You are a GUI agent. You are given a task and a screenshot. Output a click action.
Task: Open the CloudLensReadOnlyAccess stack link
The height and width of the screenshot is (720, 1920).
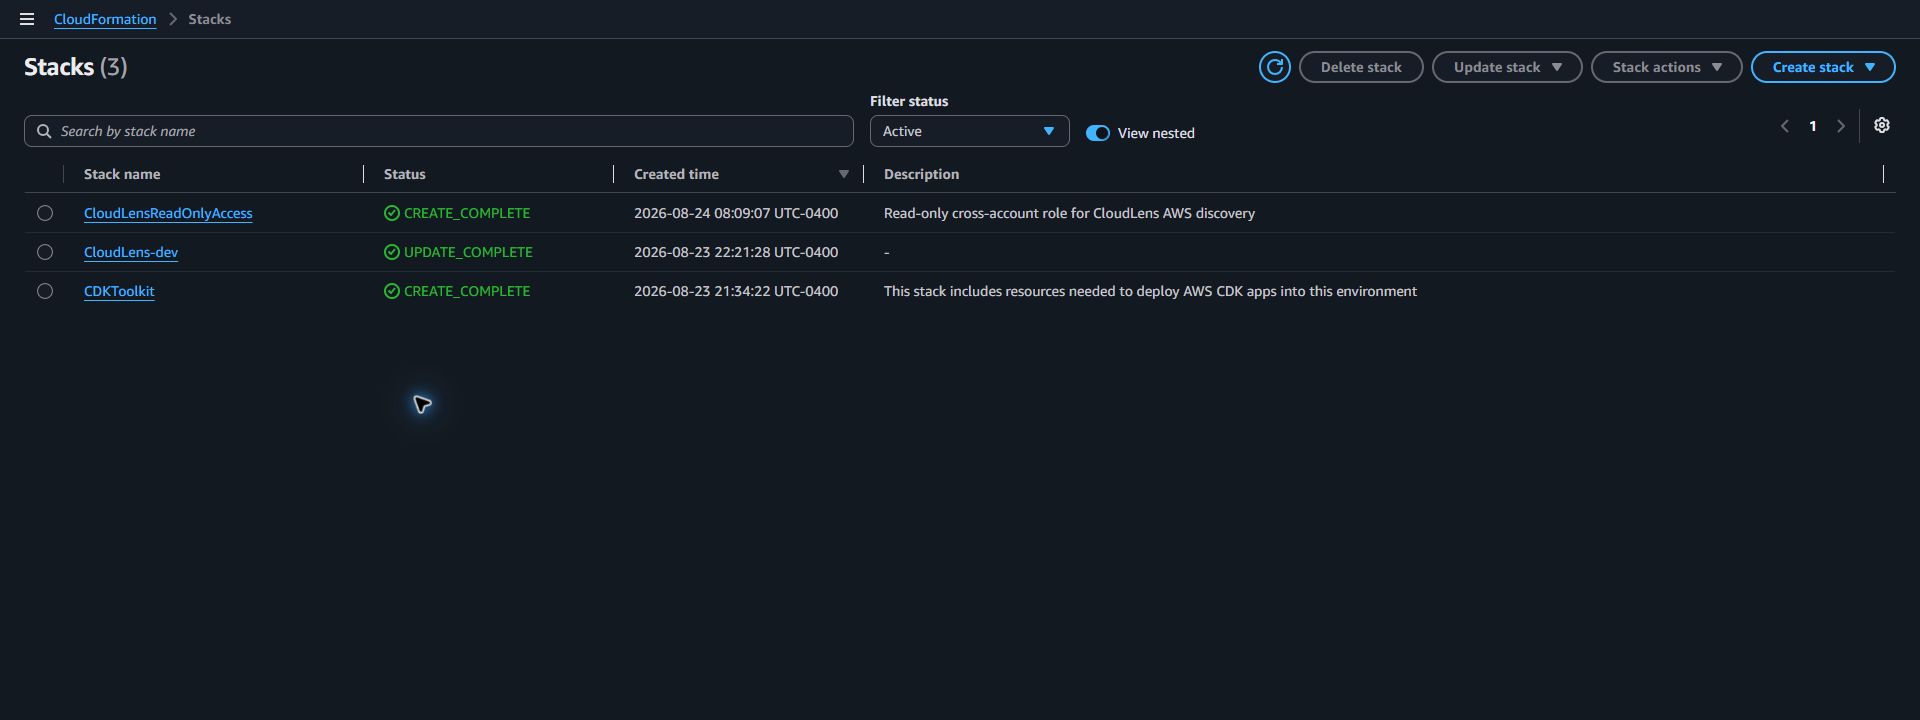pyautogui.click(x=168, y=213)
